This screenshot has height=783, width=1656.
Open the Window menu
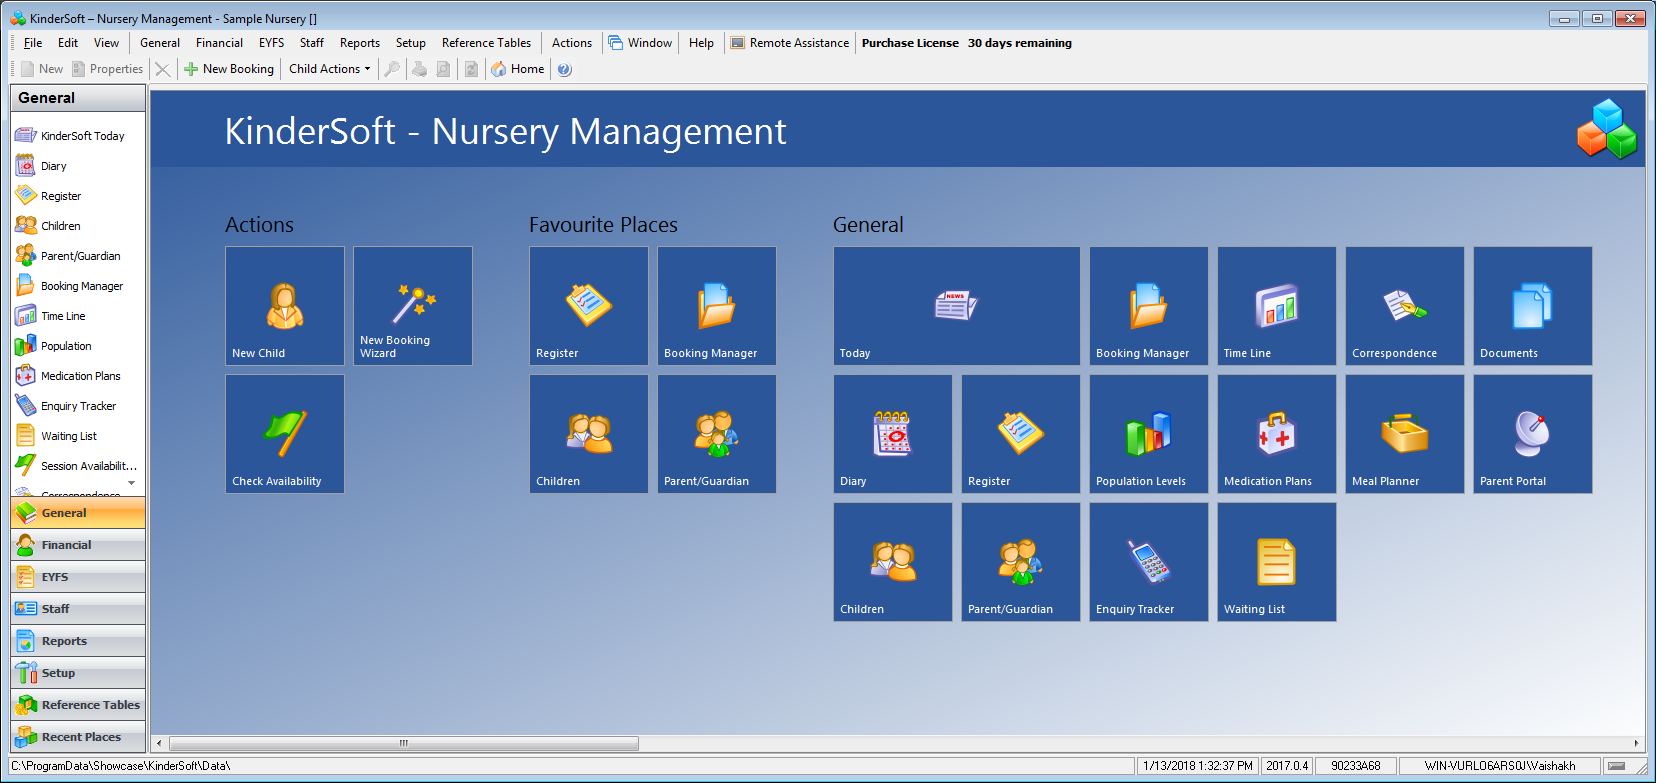[640, 43]
